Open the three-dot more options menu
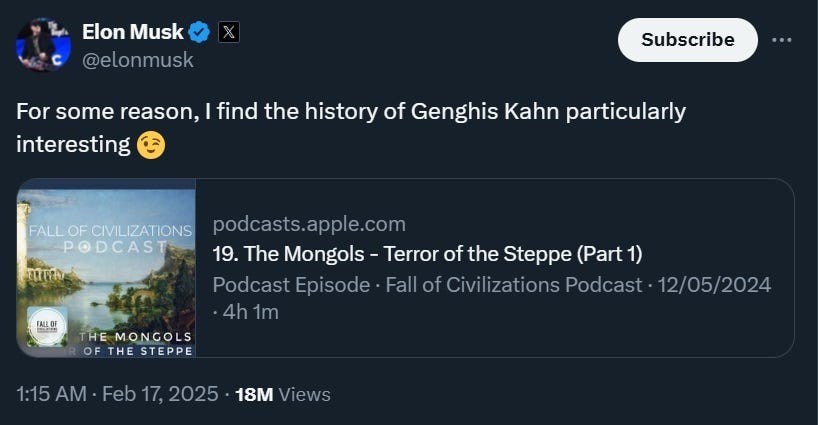Screen dimensions: 818x425 click(x=781, y=40)
